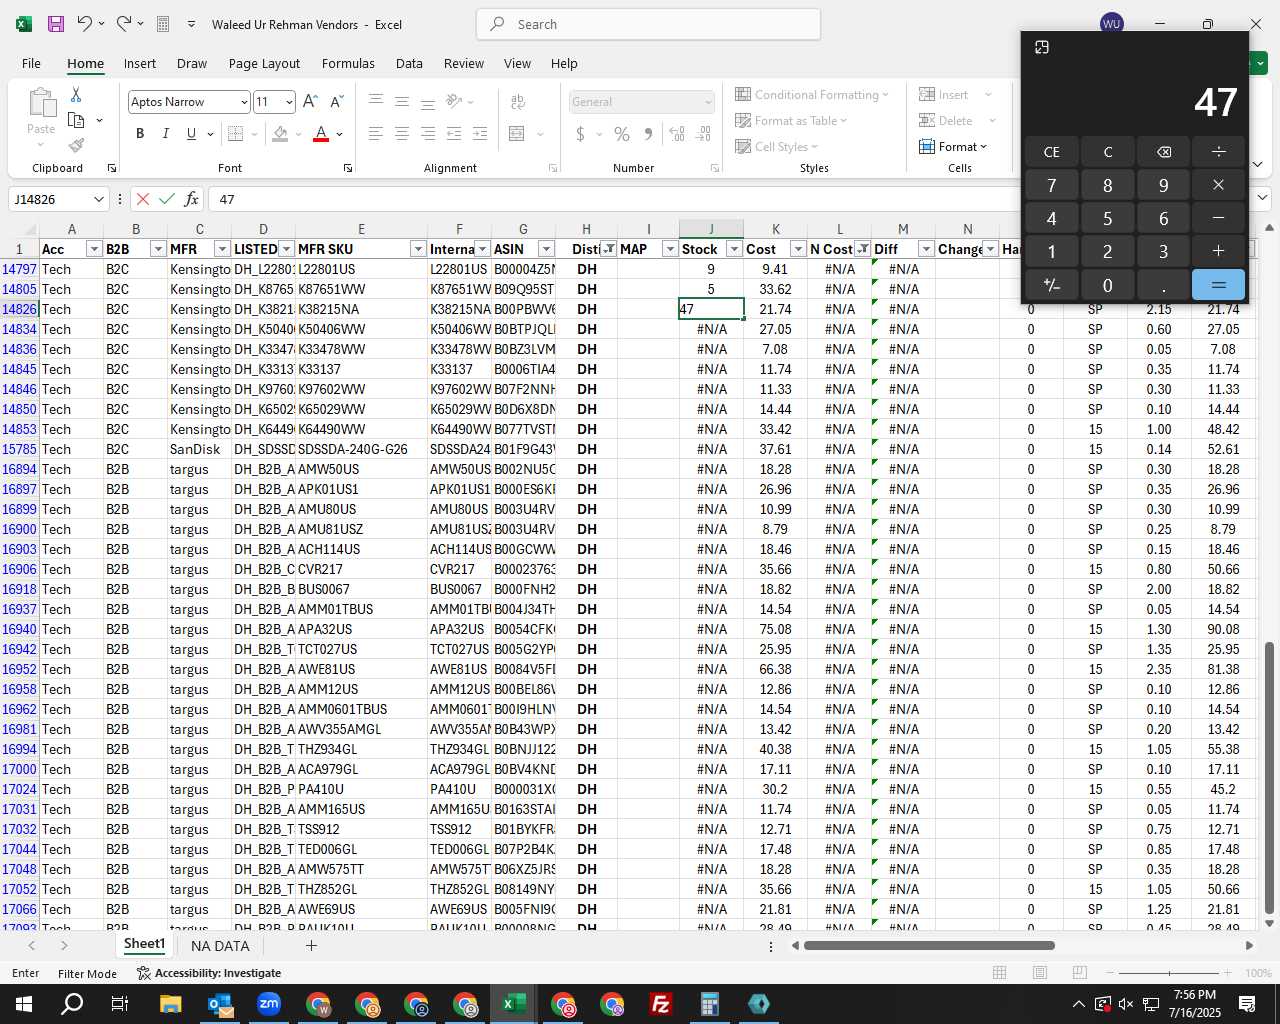Screen dimensions: 1280x1024
Task: Toggle Underline formatting
Action: point(191,134)
